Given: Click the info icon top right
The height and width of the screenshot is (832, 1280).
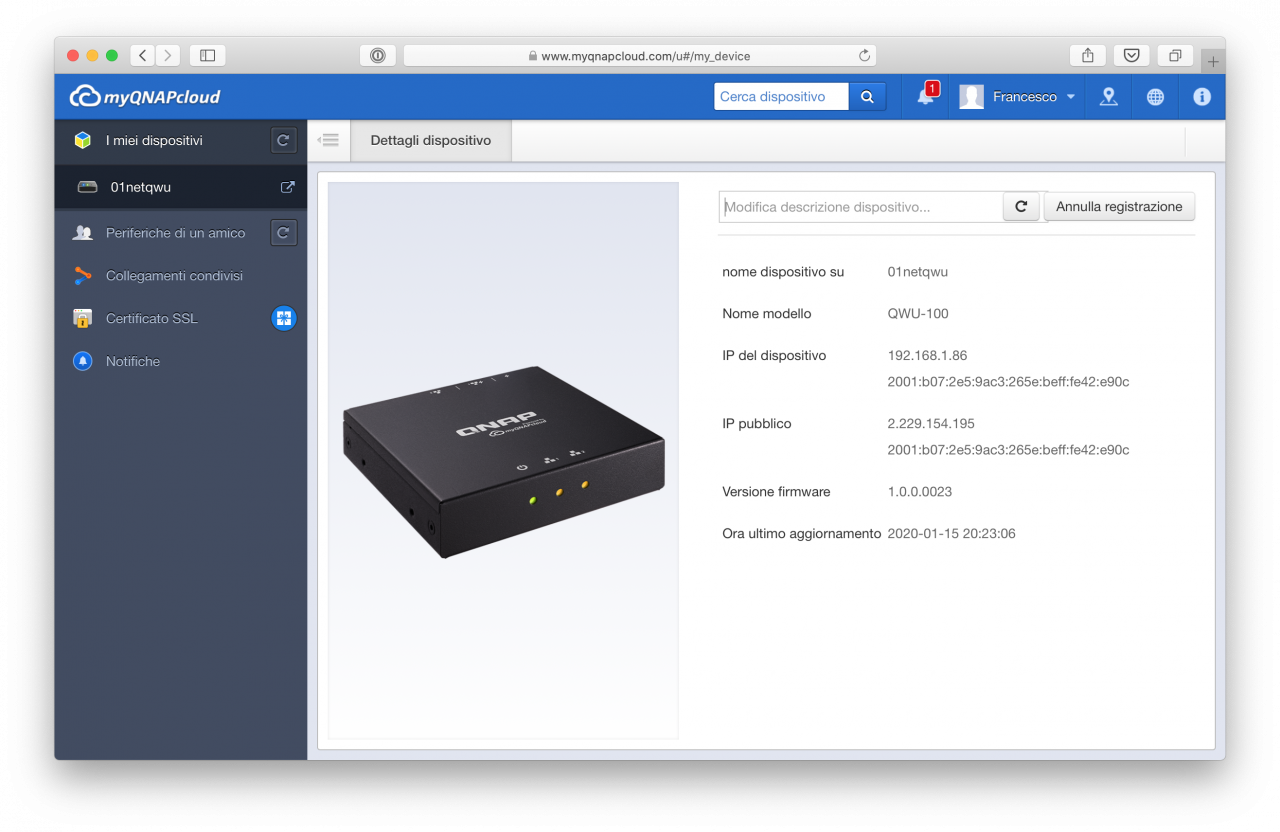Looking at the screenshot, I should click(x=1201, y=97).
